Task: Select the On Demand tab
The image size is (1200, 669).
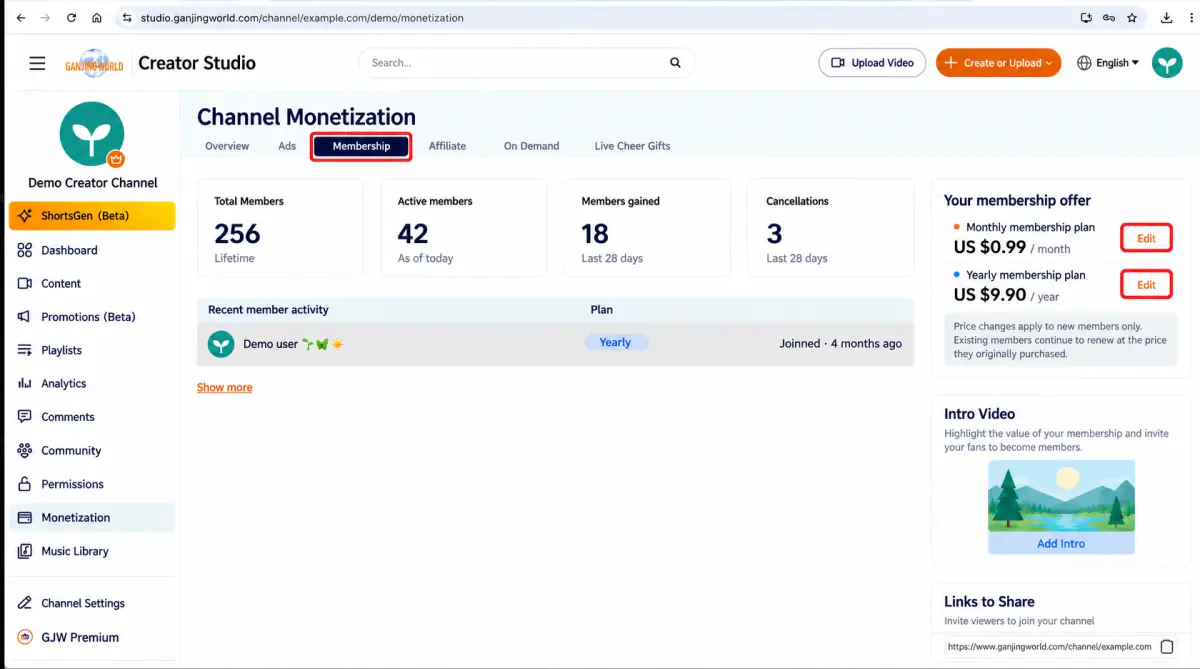Action: (x=531, y=146)
